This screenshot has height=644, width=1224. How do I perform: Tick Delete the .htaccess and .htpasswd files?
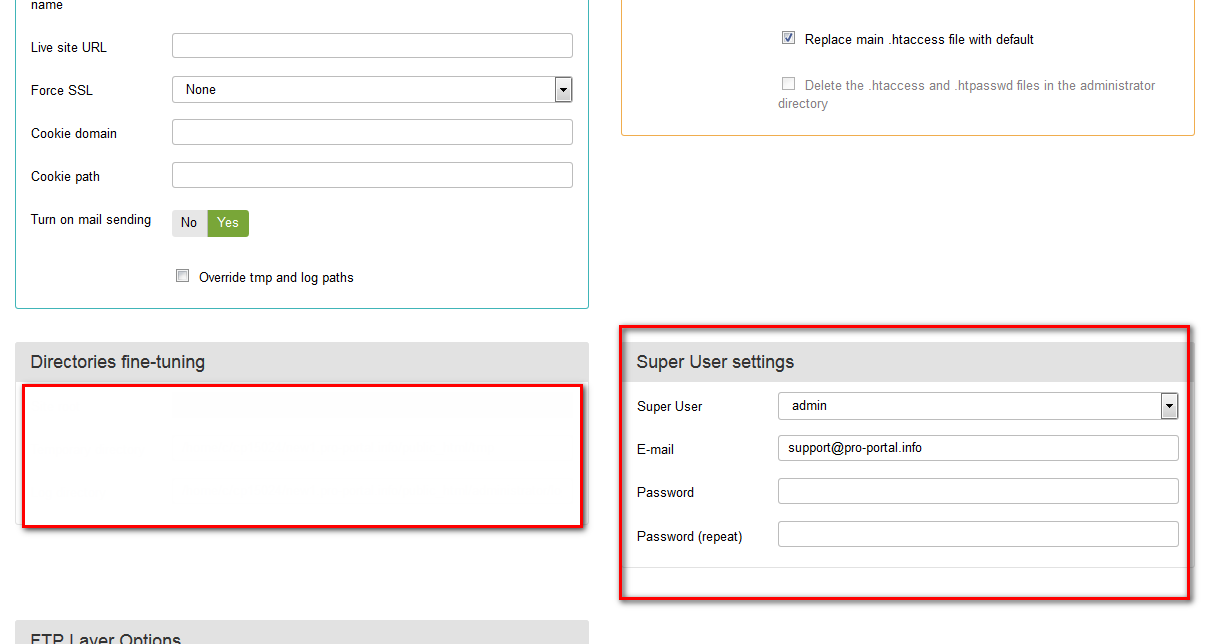pos(788,84)
